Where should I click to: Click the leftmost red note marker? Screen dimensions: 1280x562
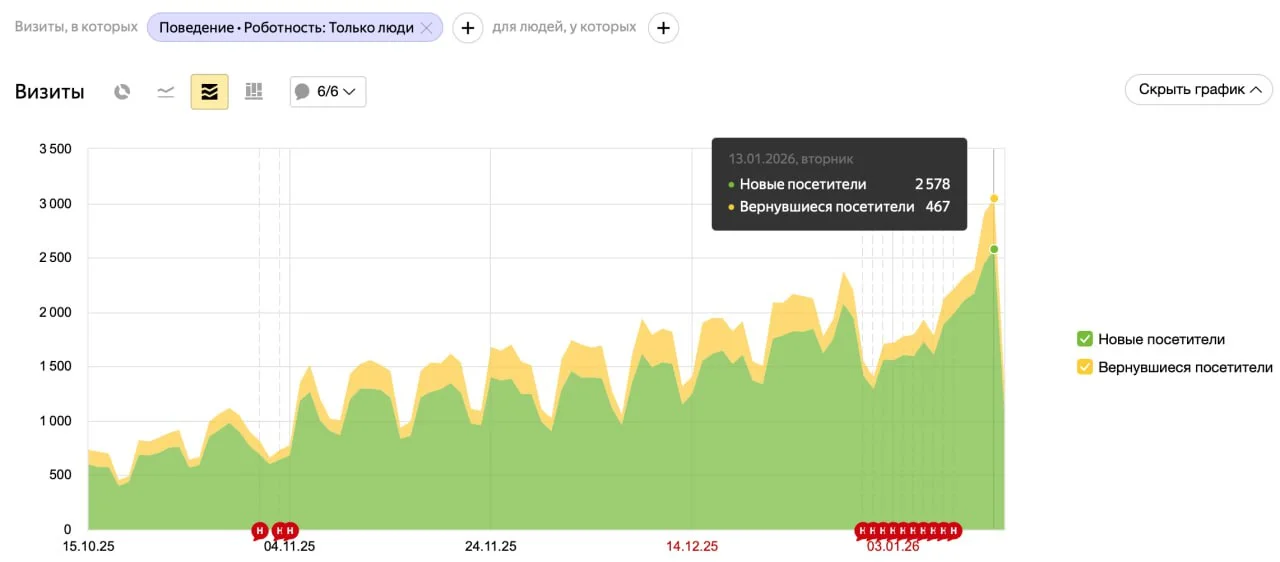coord(260,530)
